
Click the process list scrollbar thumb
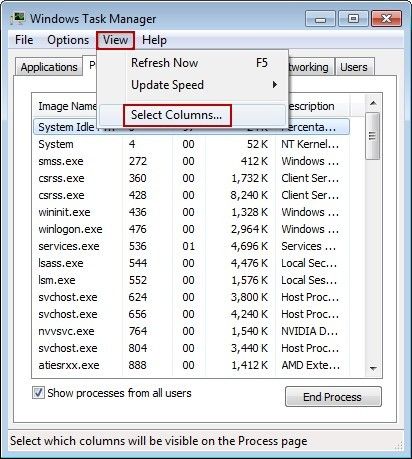372,136
